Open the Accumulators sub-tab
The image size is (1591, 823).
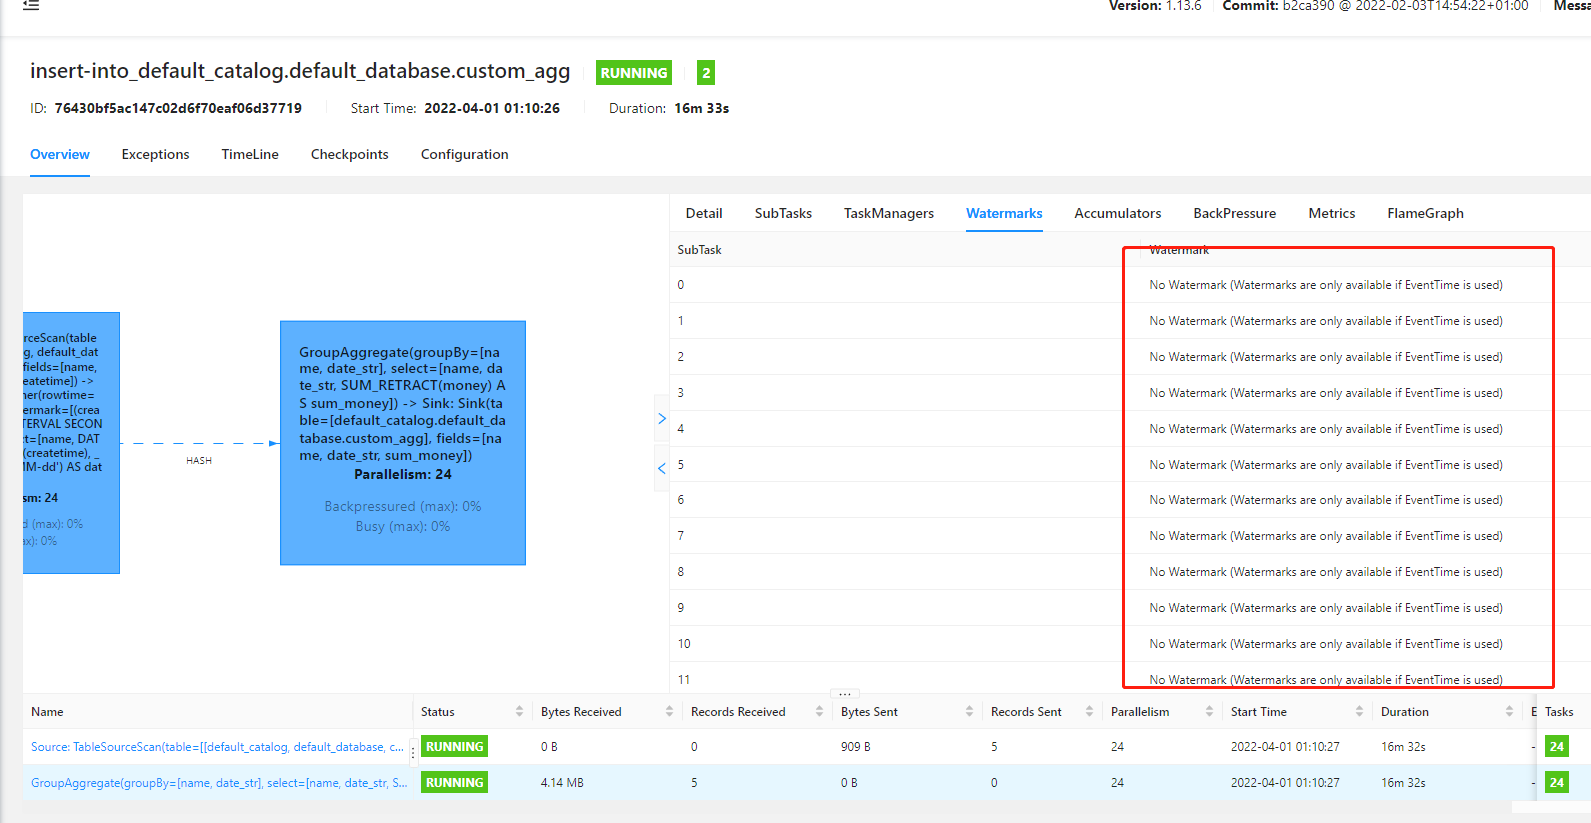pos(1118,213)
